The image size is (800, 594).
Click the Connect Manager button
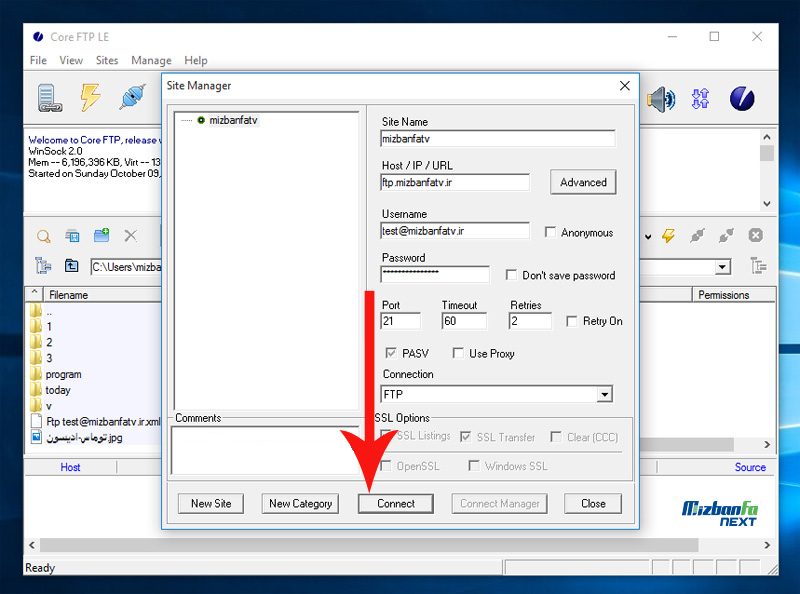click(x=499, y=504)
